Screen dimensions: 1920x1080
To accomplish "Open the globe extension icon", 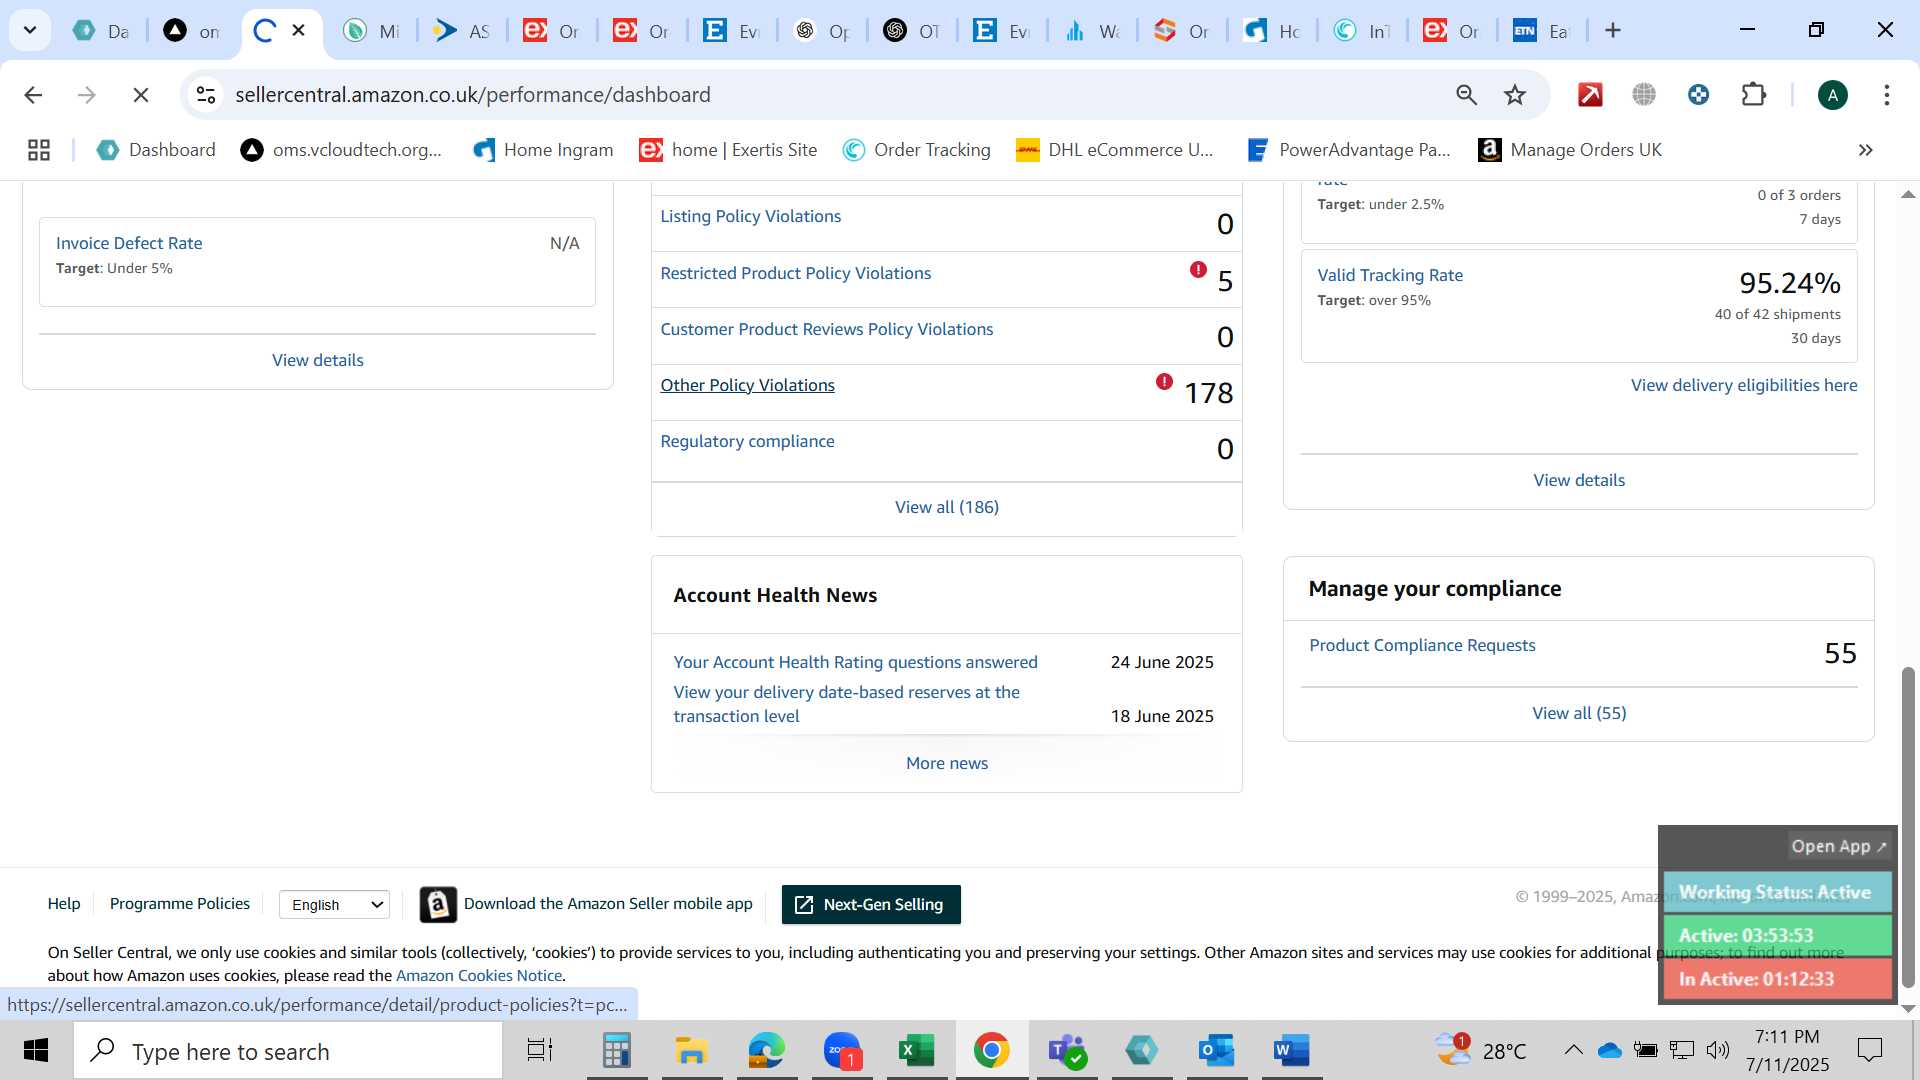I will click(x=1644, y=95).
